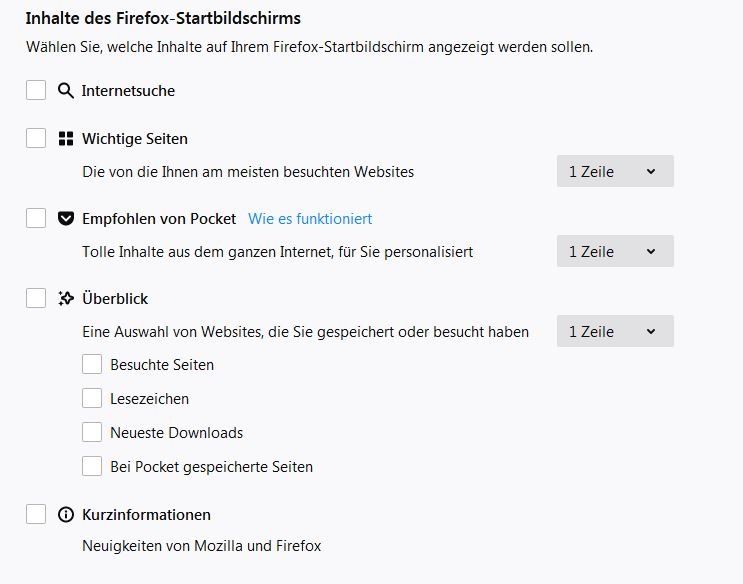The image size is (743, 584).
Task: Click the Pocket shield icon
Action: click(x=66, y=219)
